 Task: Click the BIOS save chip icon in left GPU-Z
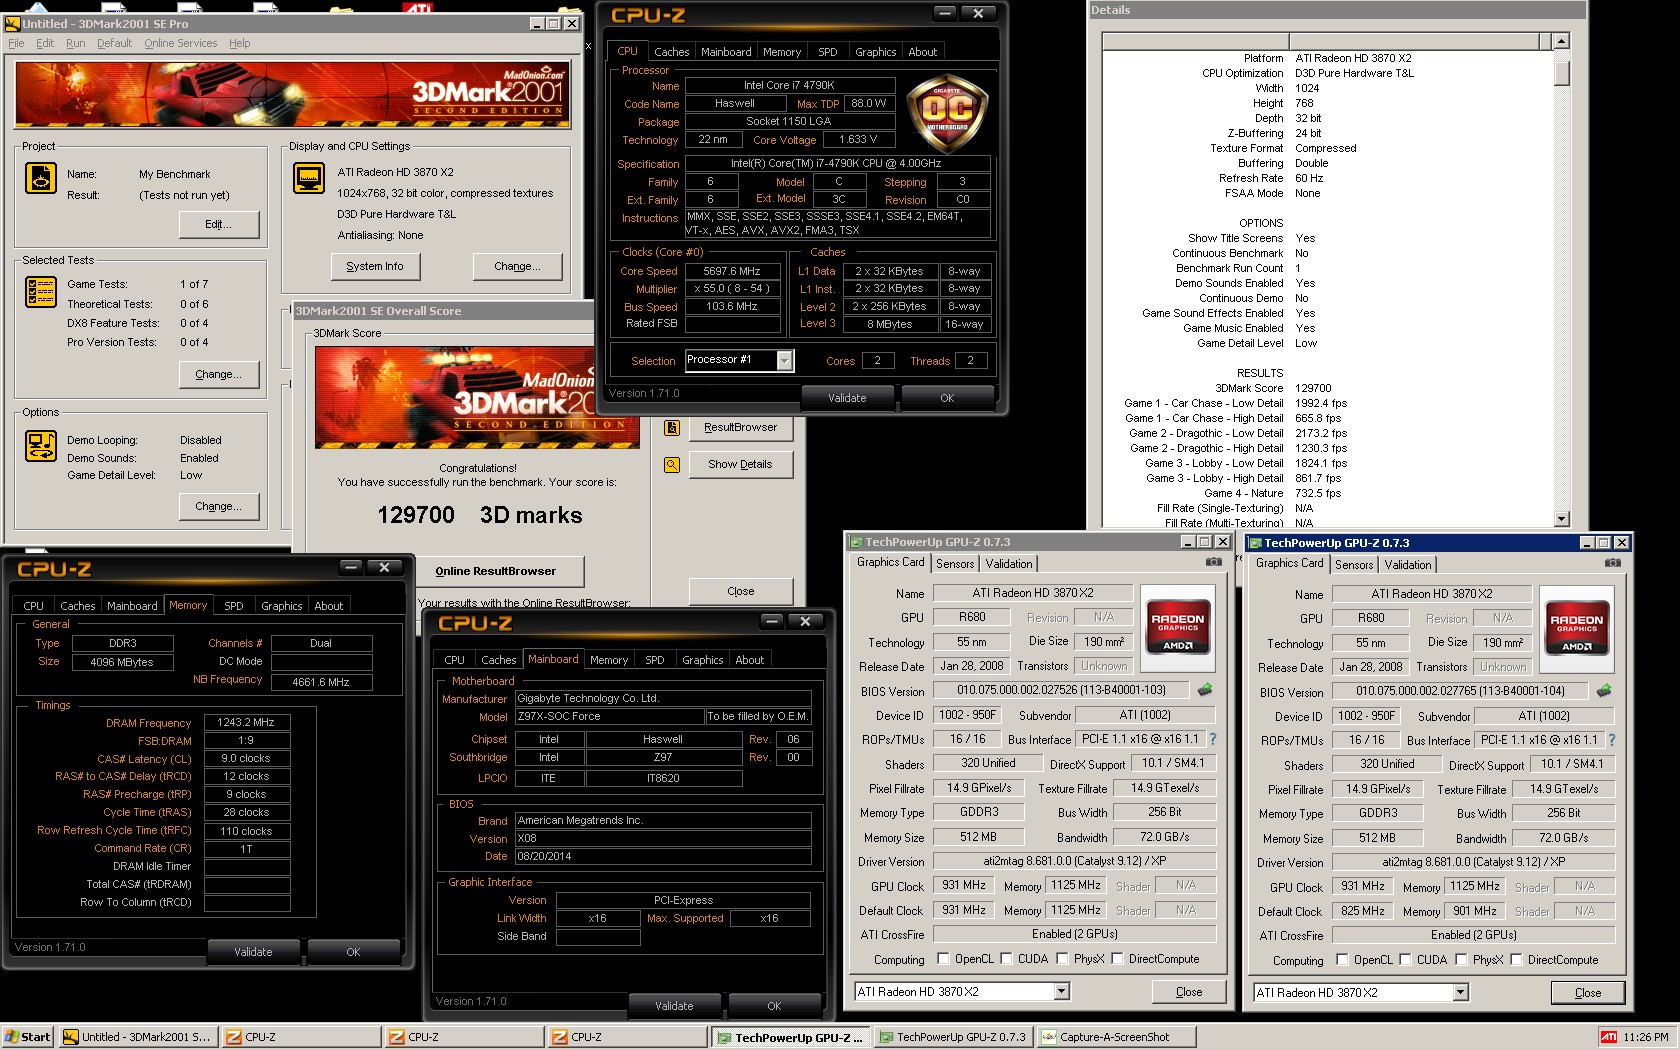point(1205,690)
